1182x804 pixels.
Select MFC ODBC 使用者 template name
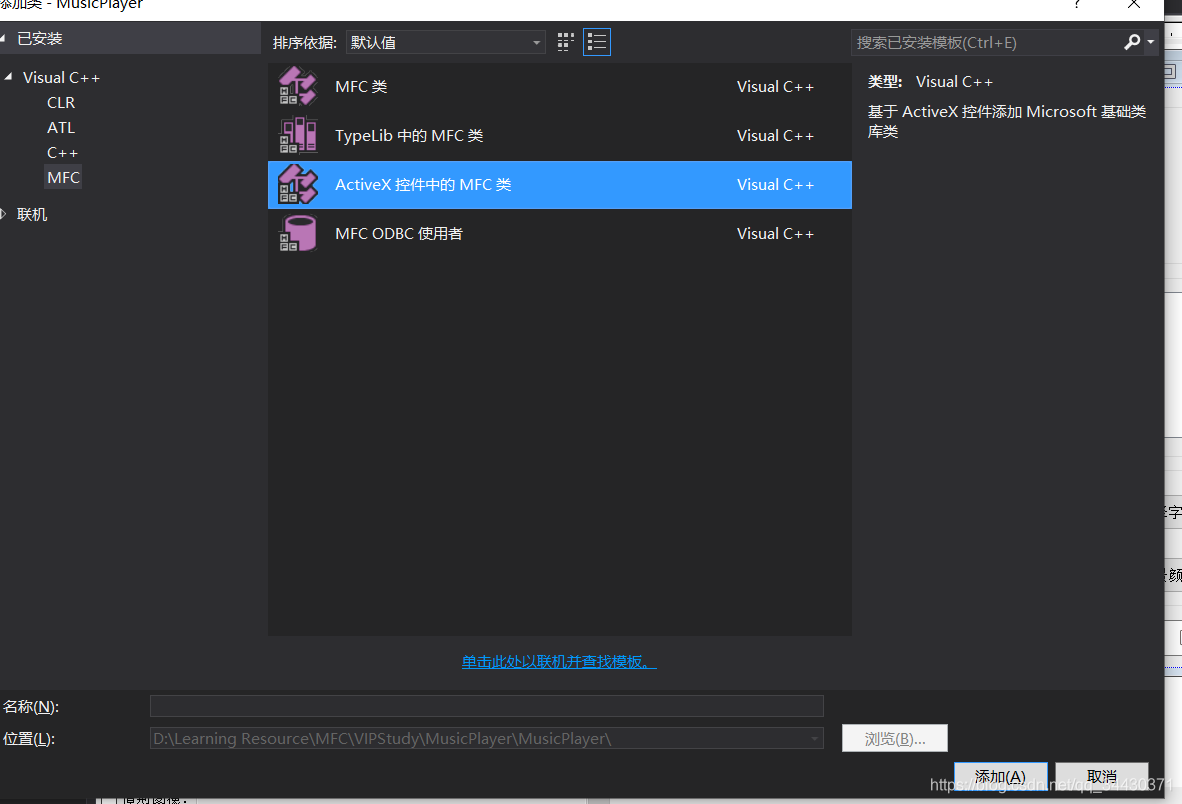[399, 234]
